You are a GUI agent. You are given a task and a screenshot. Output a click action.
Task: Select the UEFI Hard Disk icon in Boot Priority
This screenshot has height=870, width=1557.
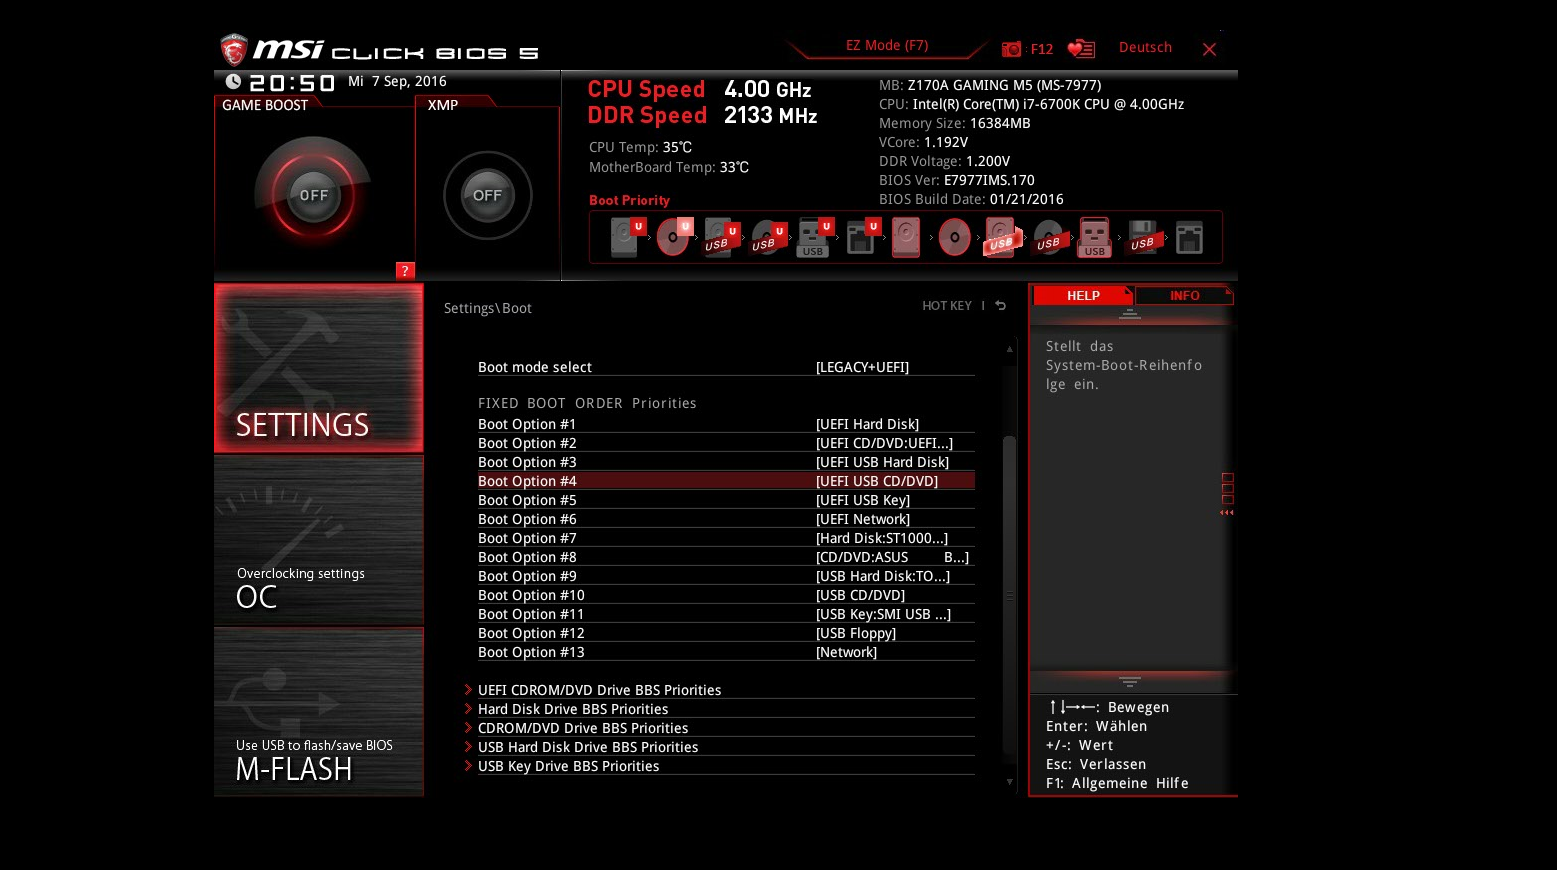point(625,236)
